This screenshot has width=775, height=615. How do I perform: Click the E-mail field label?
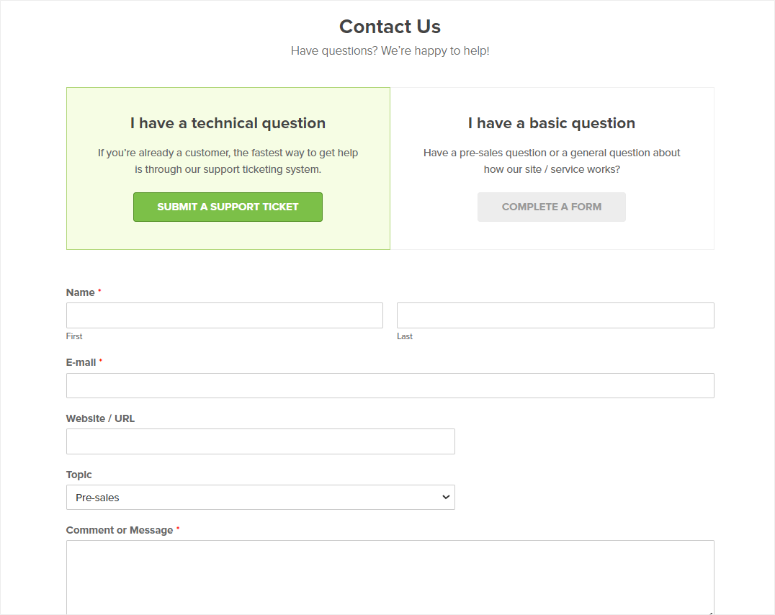click(81, 362)
